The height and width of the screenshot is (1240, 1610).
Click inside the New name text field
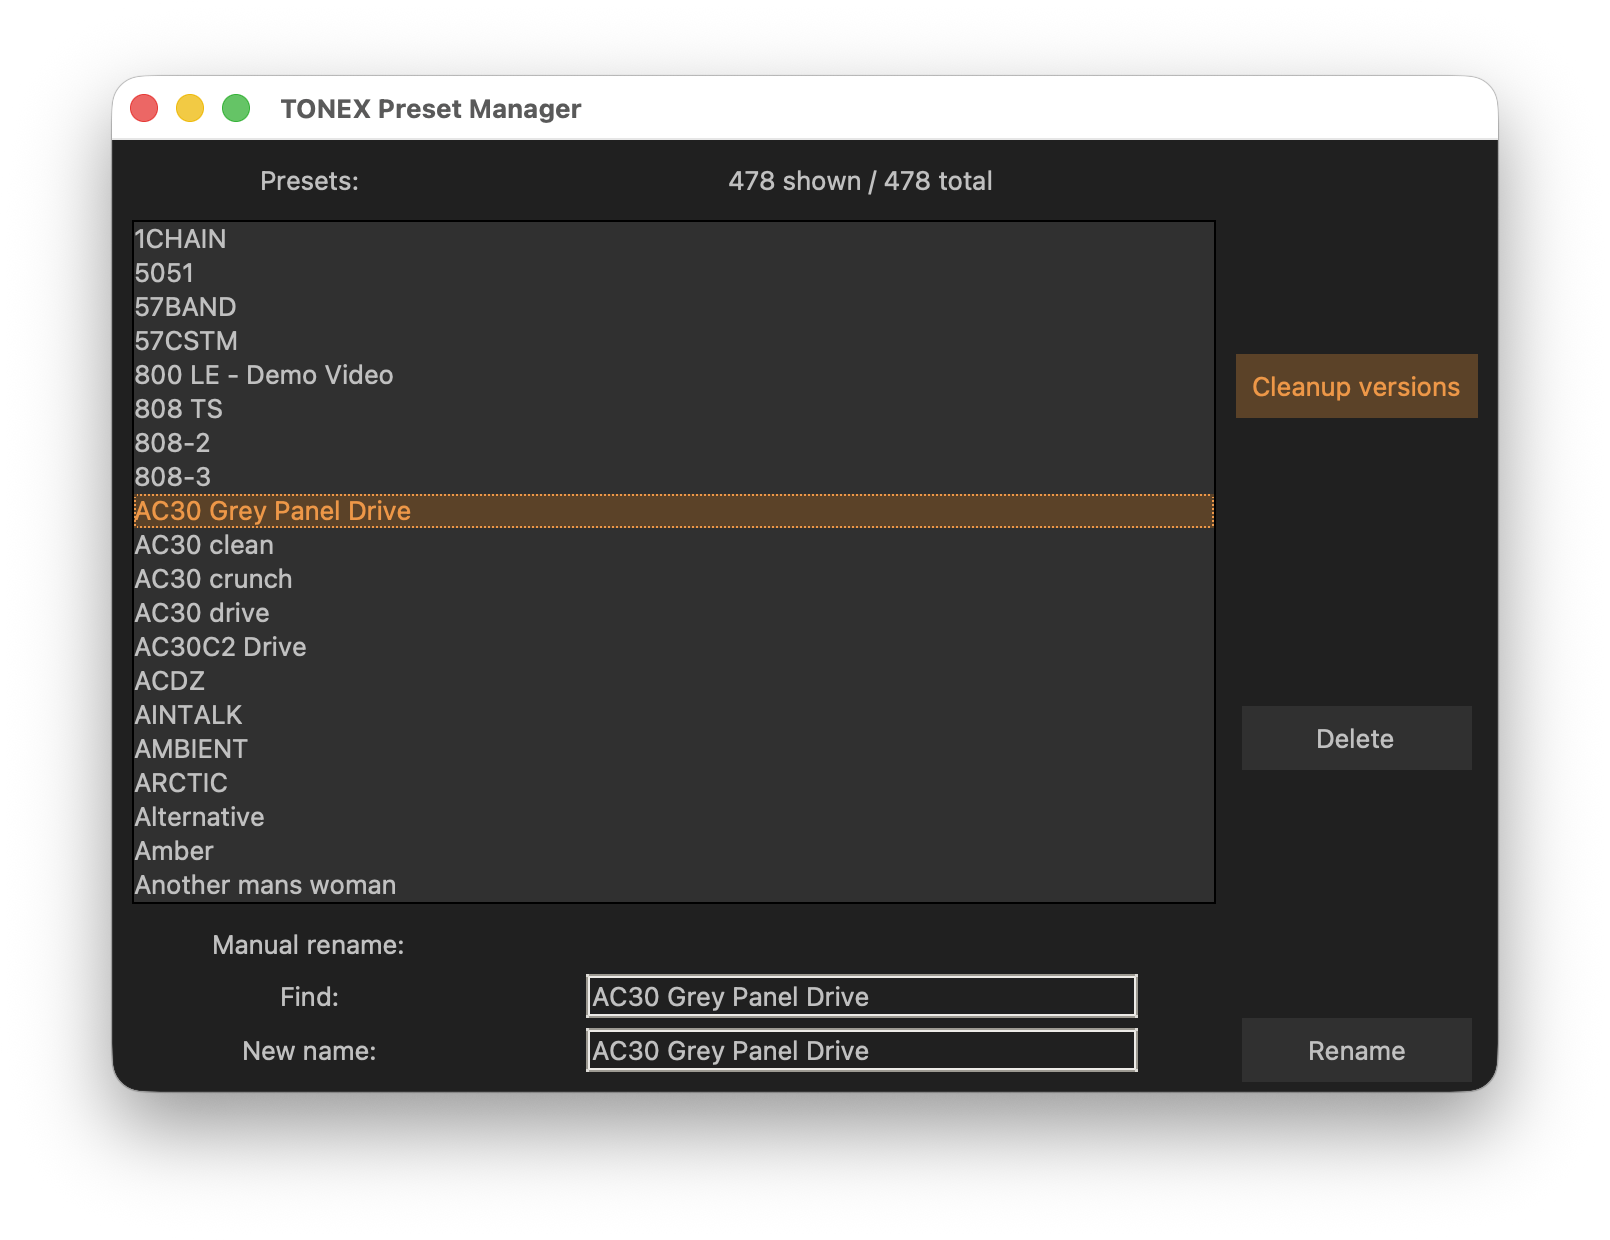click(860, 1050)
